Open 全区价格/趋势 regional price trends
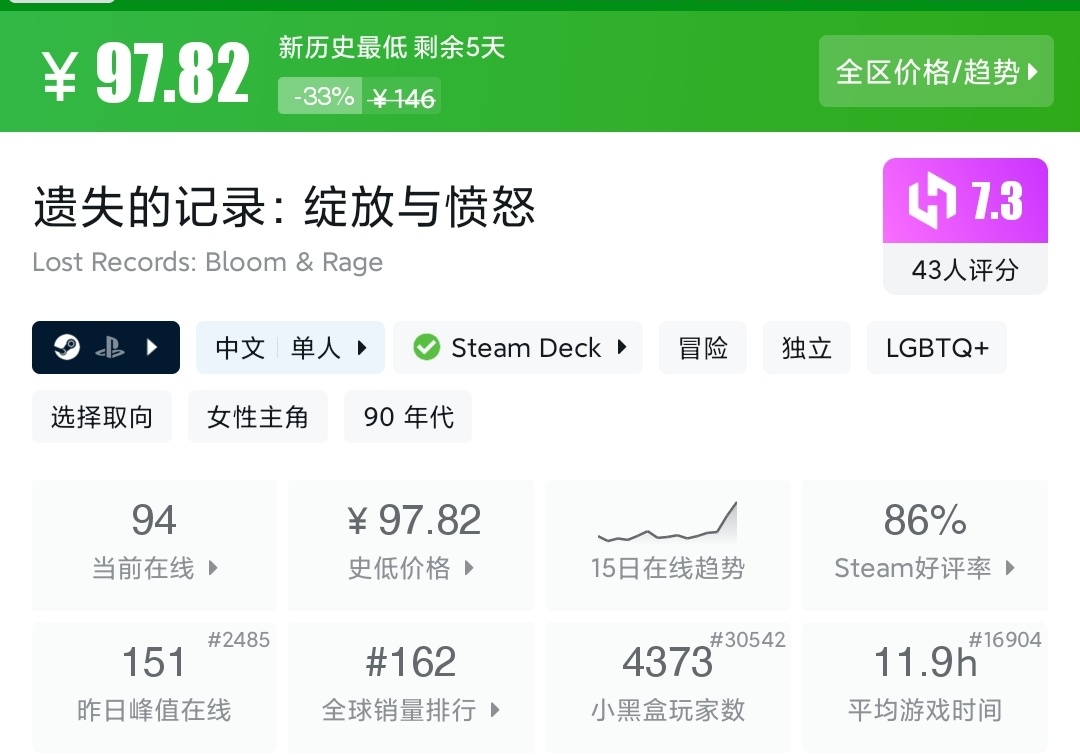The image size is (1080, 755). coord(936,71)
